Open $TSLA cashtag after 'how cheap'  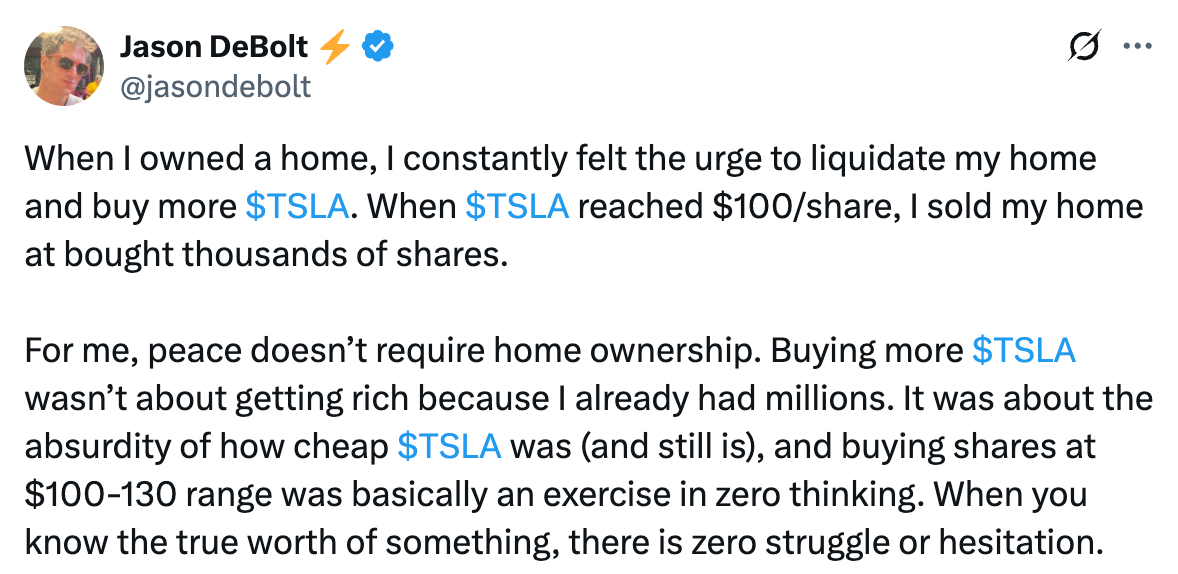pos(449,447)
